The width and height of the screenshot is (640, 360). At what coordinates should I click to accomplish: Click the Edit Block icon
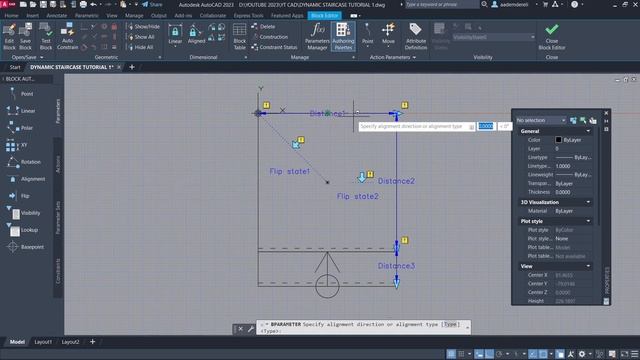(9, 36)
